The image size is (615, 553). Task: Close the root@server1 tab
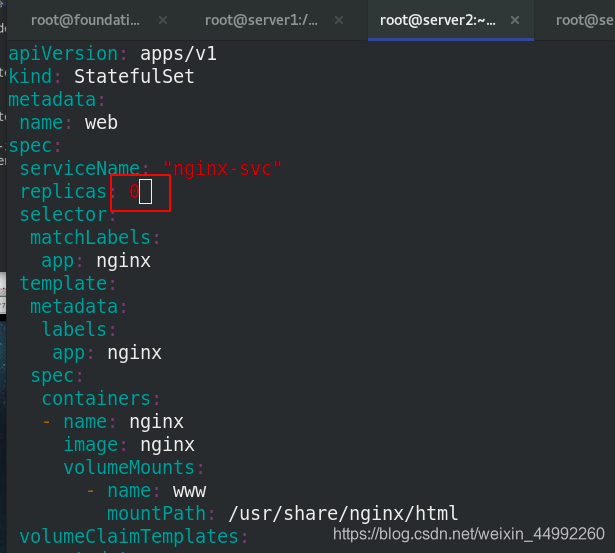[339, 20]
